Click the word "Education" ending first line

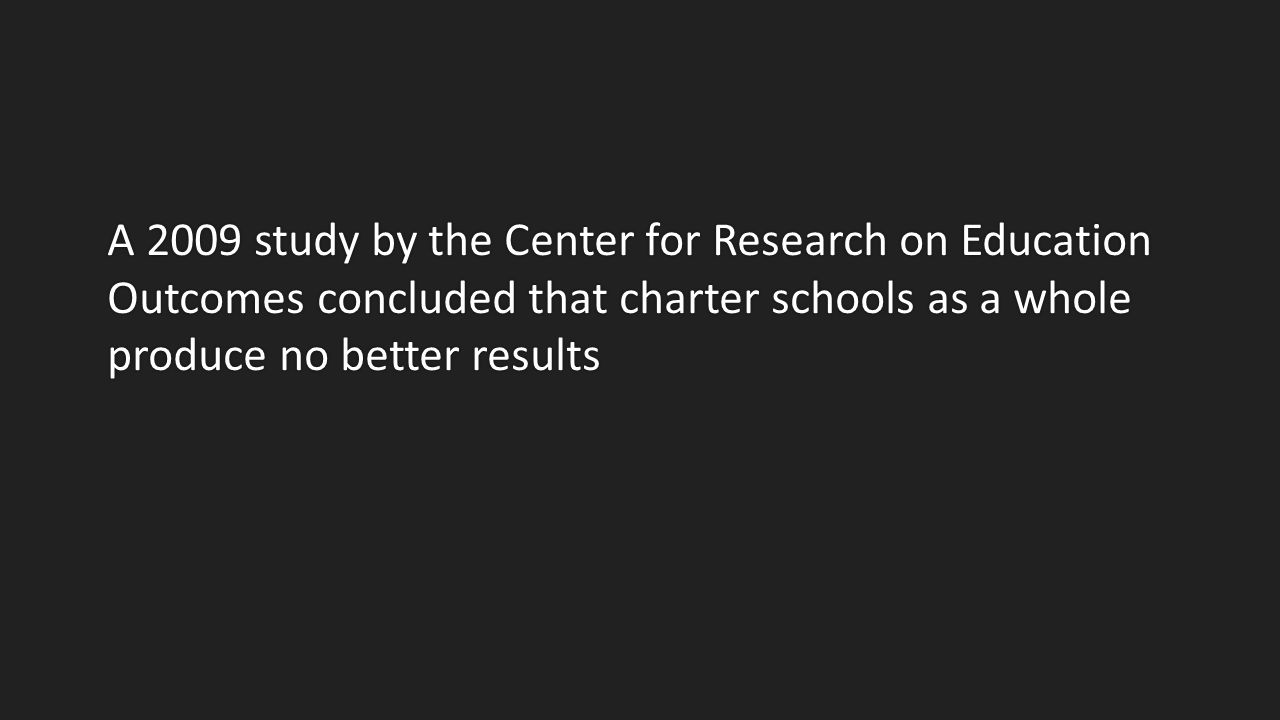(x=1056, y=241)
